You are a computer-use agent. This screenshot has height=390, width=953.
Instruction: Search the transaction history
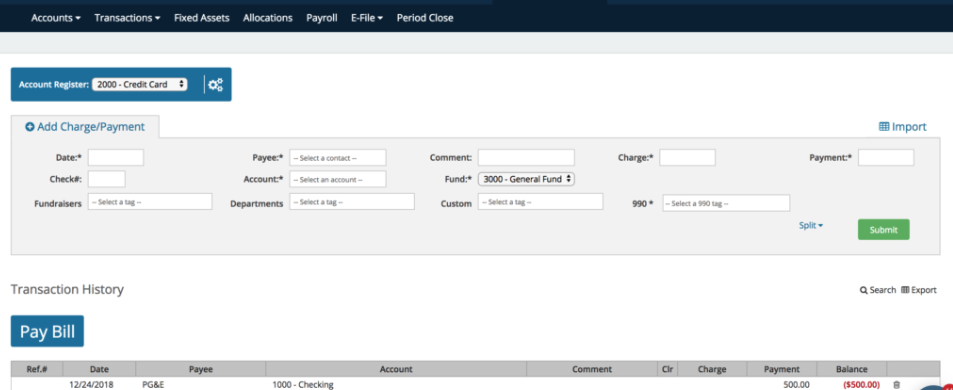click(878, 290)
